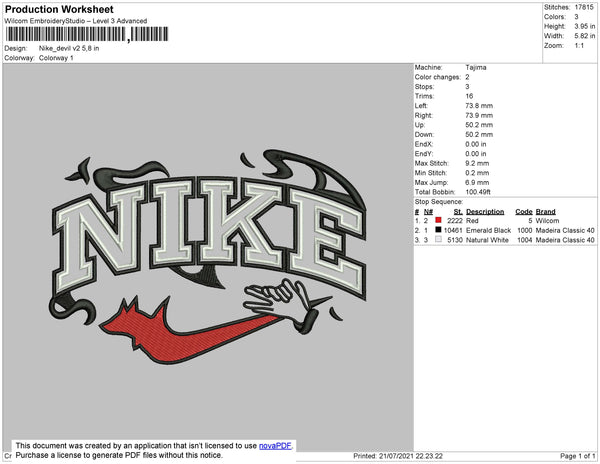The image size is (600, 464).
Task: Click the 'Code' column header
Action: click(524, 212)
